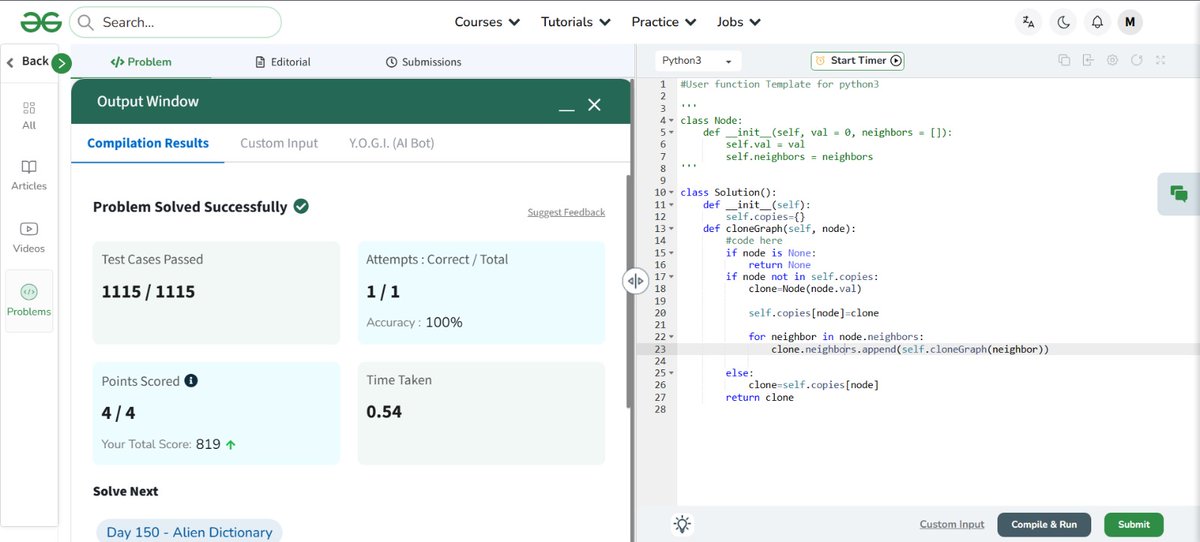Open the All sidebar section
This screenshot has height=542, width=1200.
29,116
